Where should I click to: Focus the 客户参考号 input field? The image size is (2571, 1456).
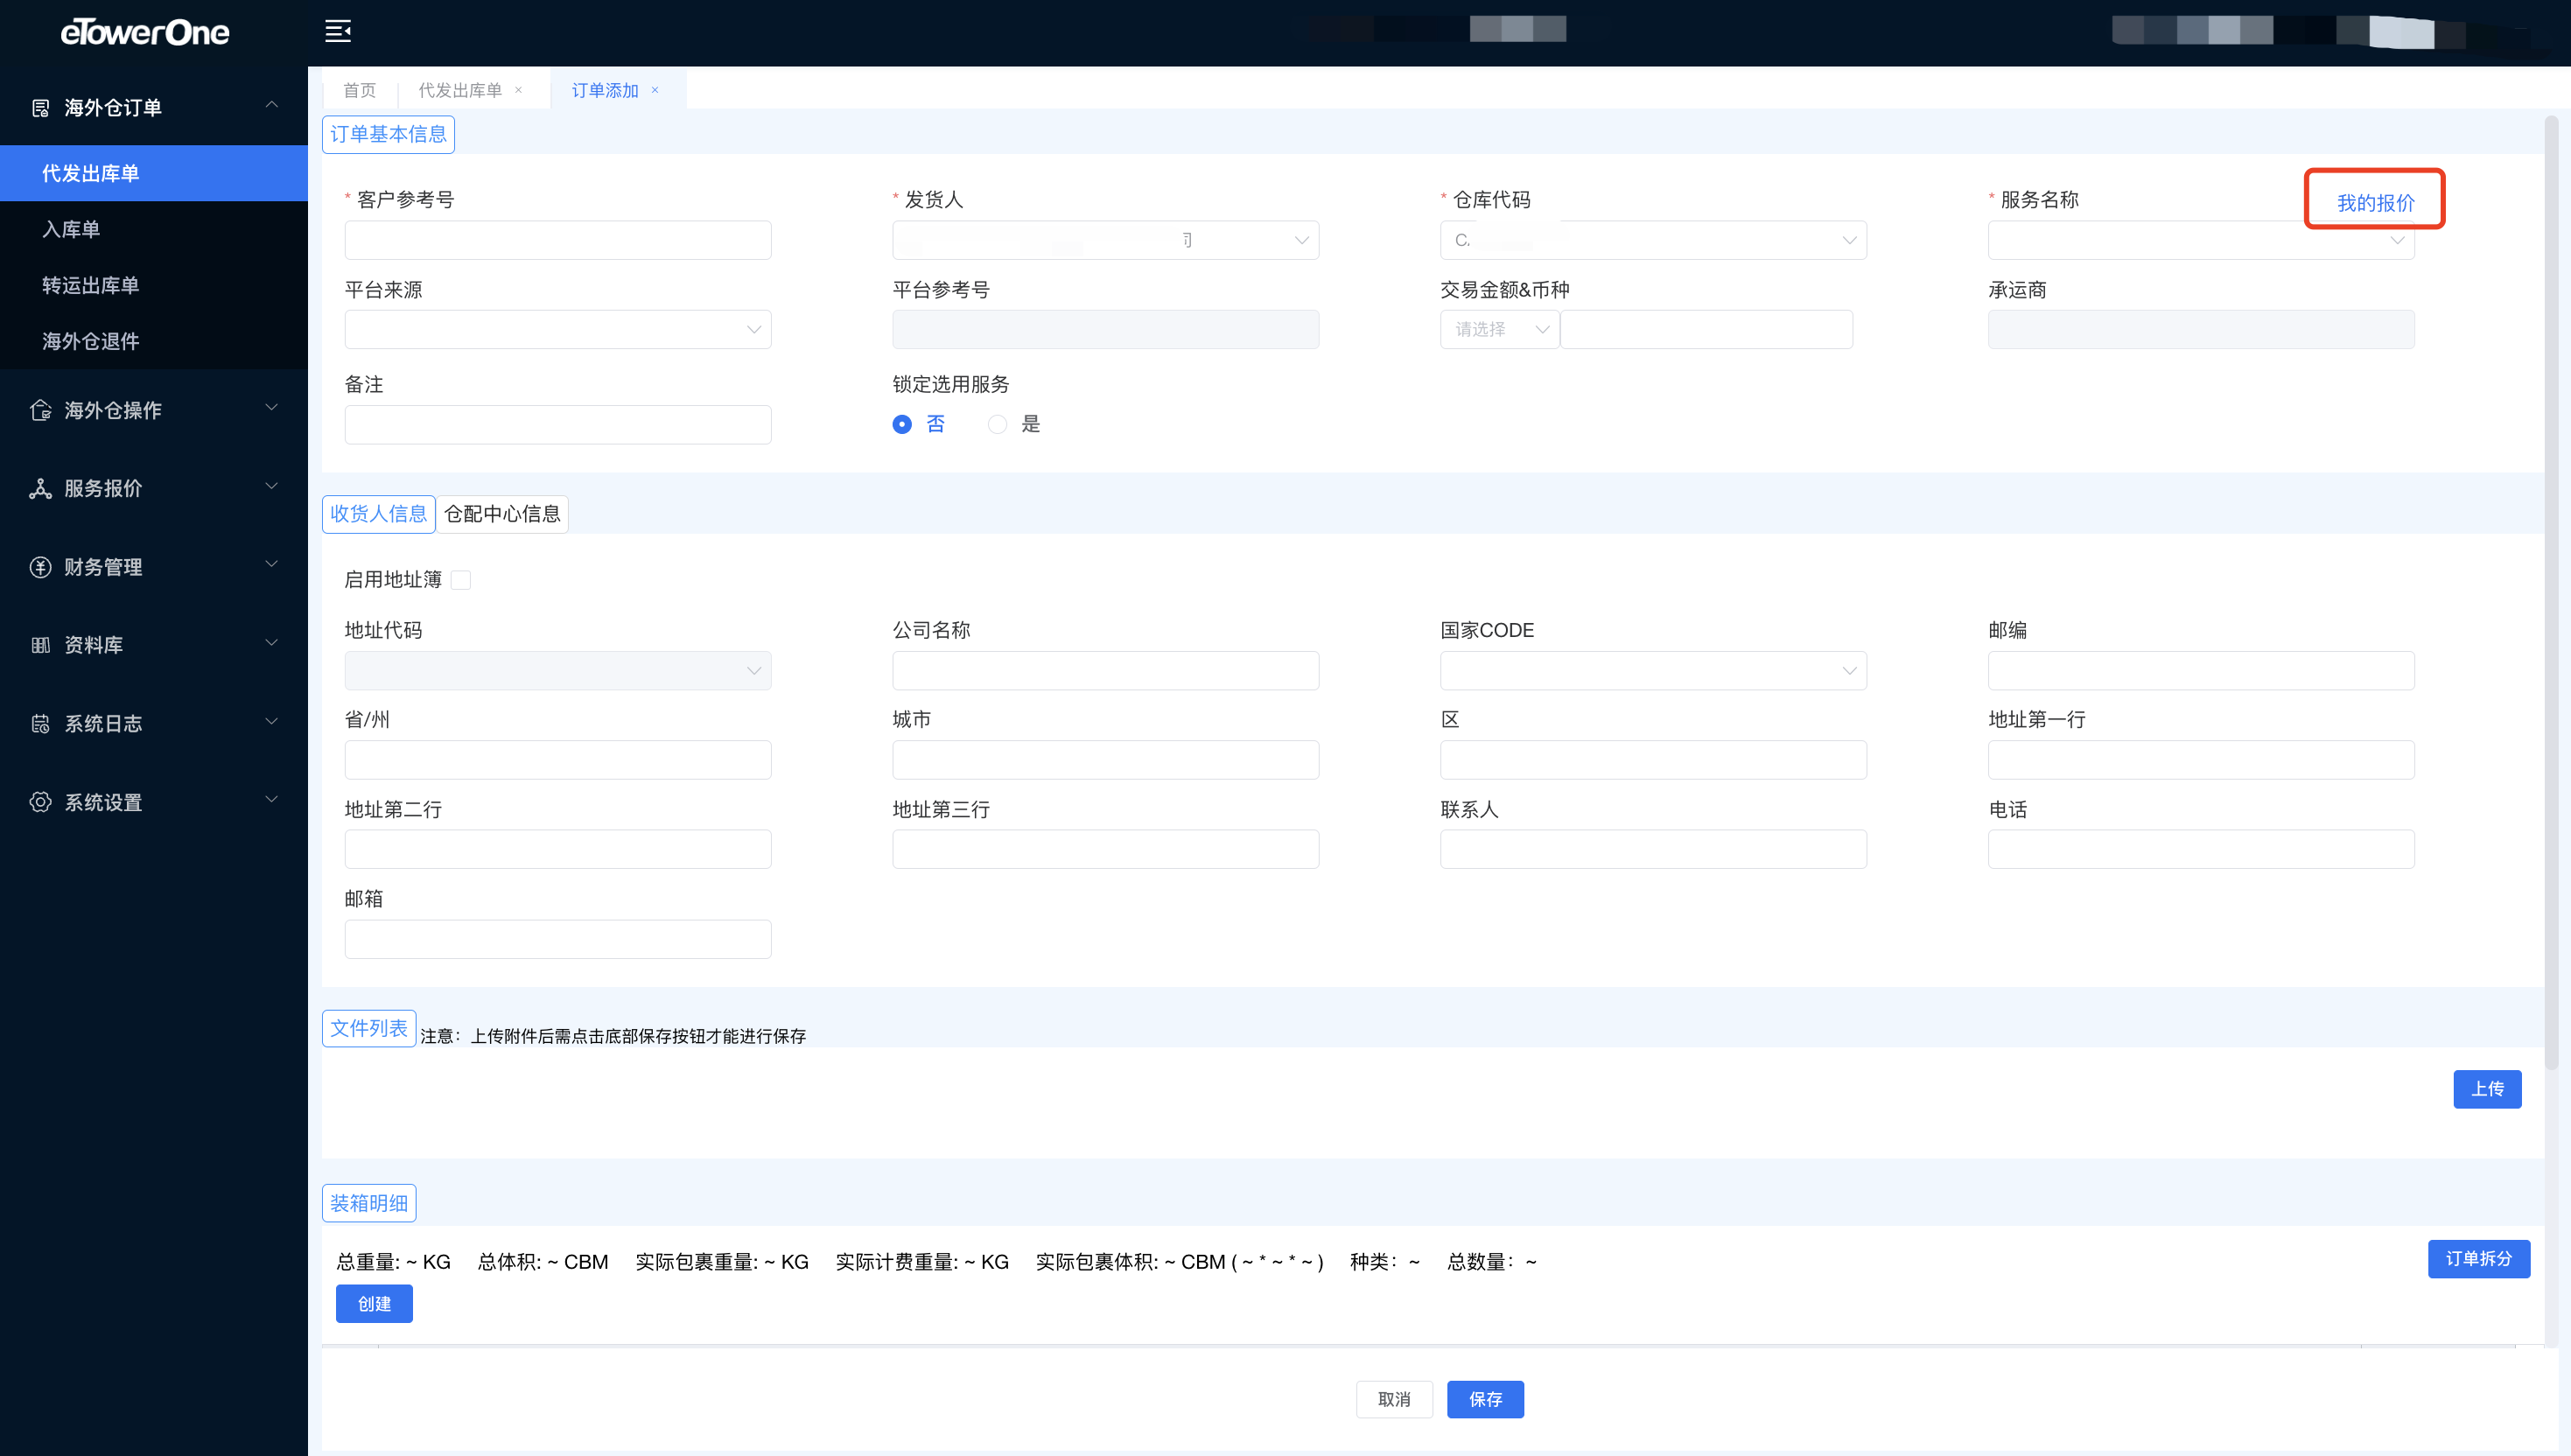[558, 240]
